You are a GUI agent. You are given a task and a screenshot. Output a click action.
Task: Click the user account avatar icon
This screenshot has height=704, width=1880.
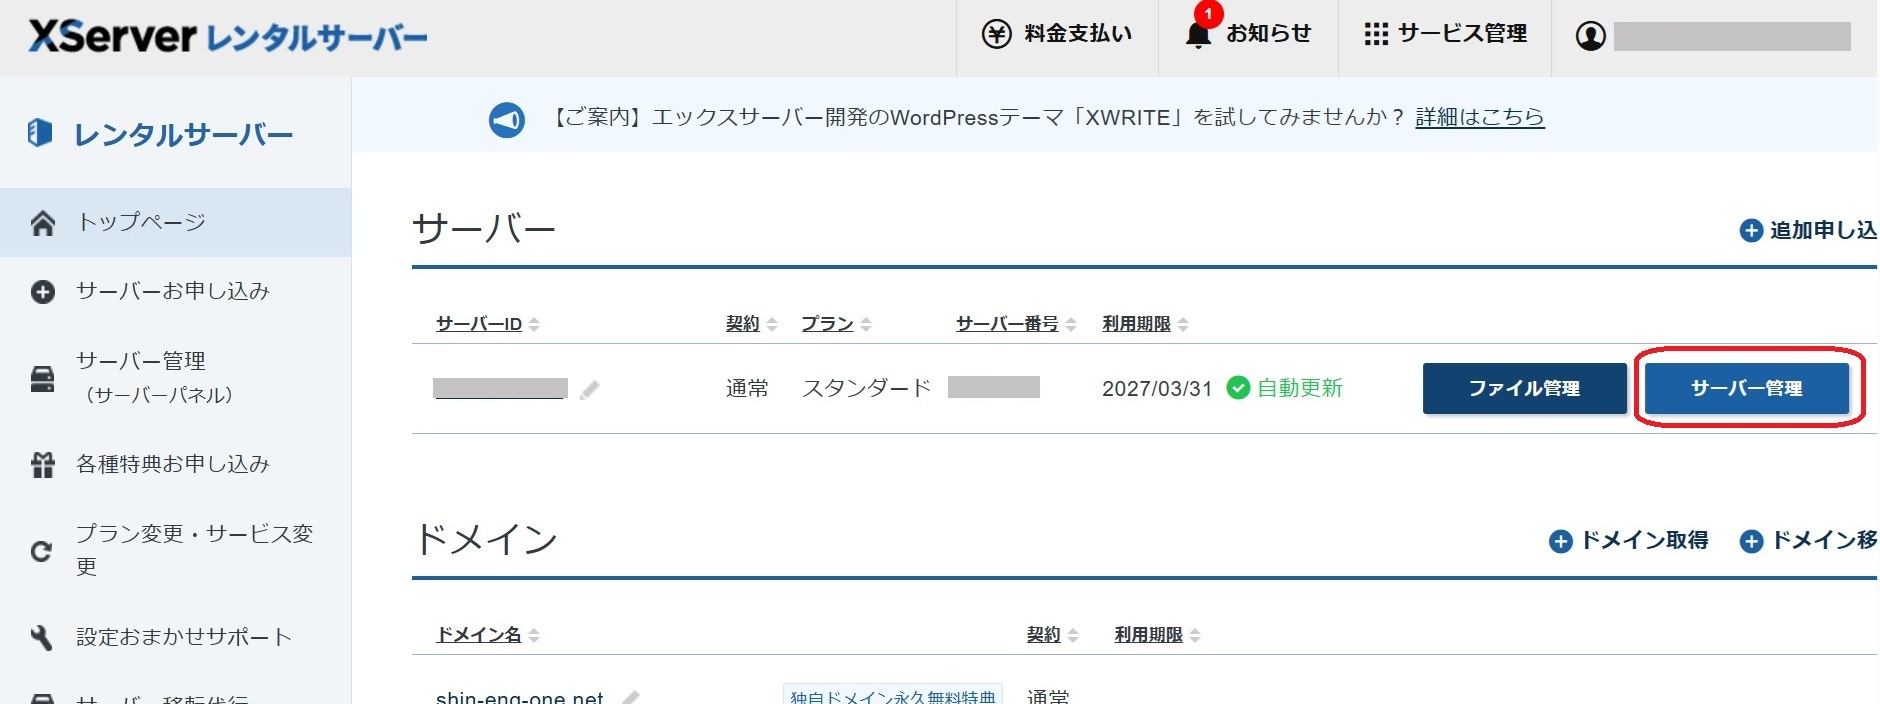(x=1590, y=36)
